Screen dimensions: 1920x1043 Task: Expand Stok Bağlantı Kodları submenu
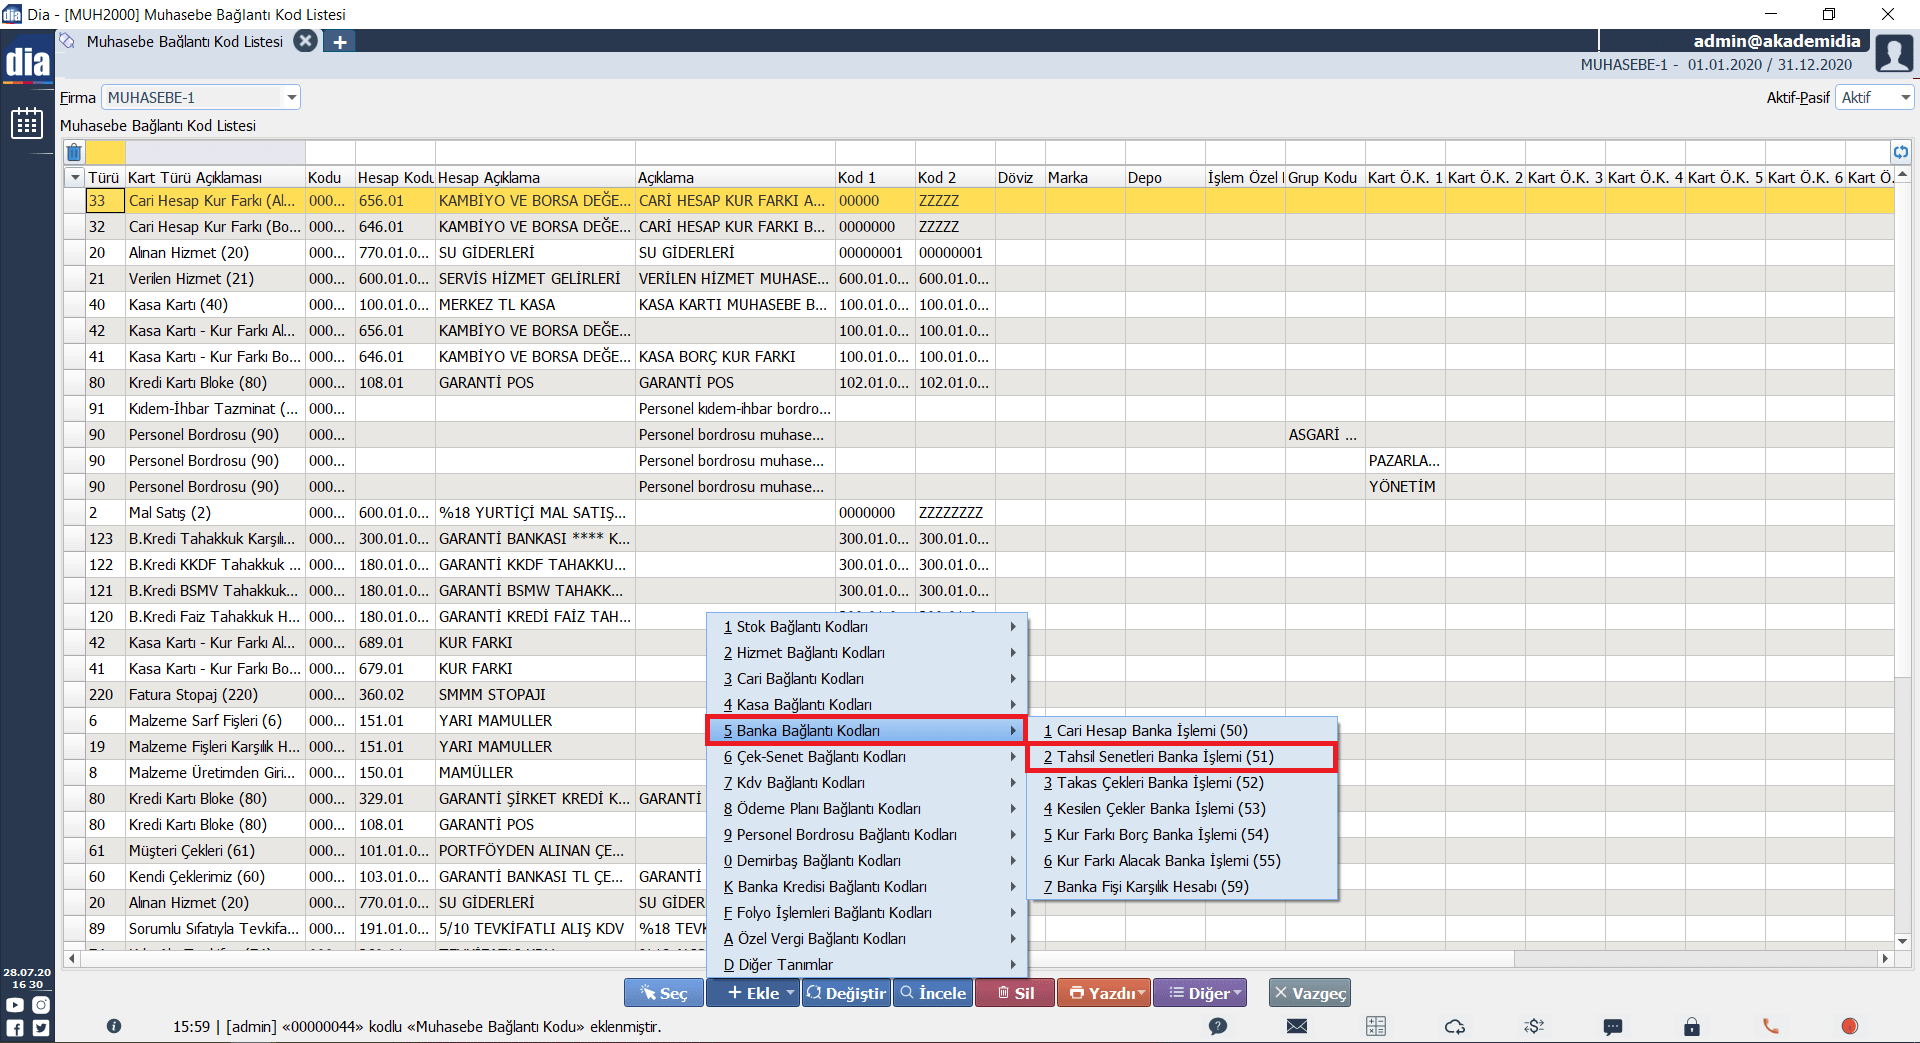[867, 627]
